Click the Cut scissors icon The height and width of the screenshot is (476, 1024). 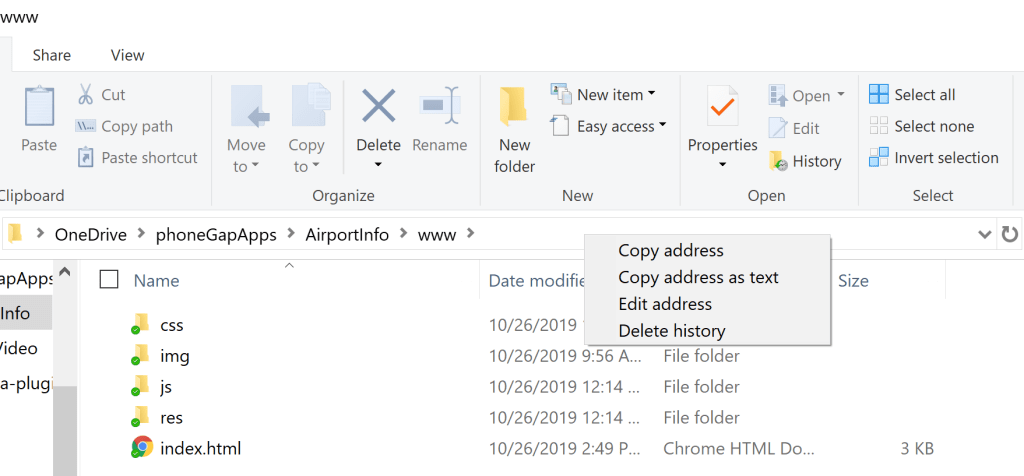click(x=86, y=95)
